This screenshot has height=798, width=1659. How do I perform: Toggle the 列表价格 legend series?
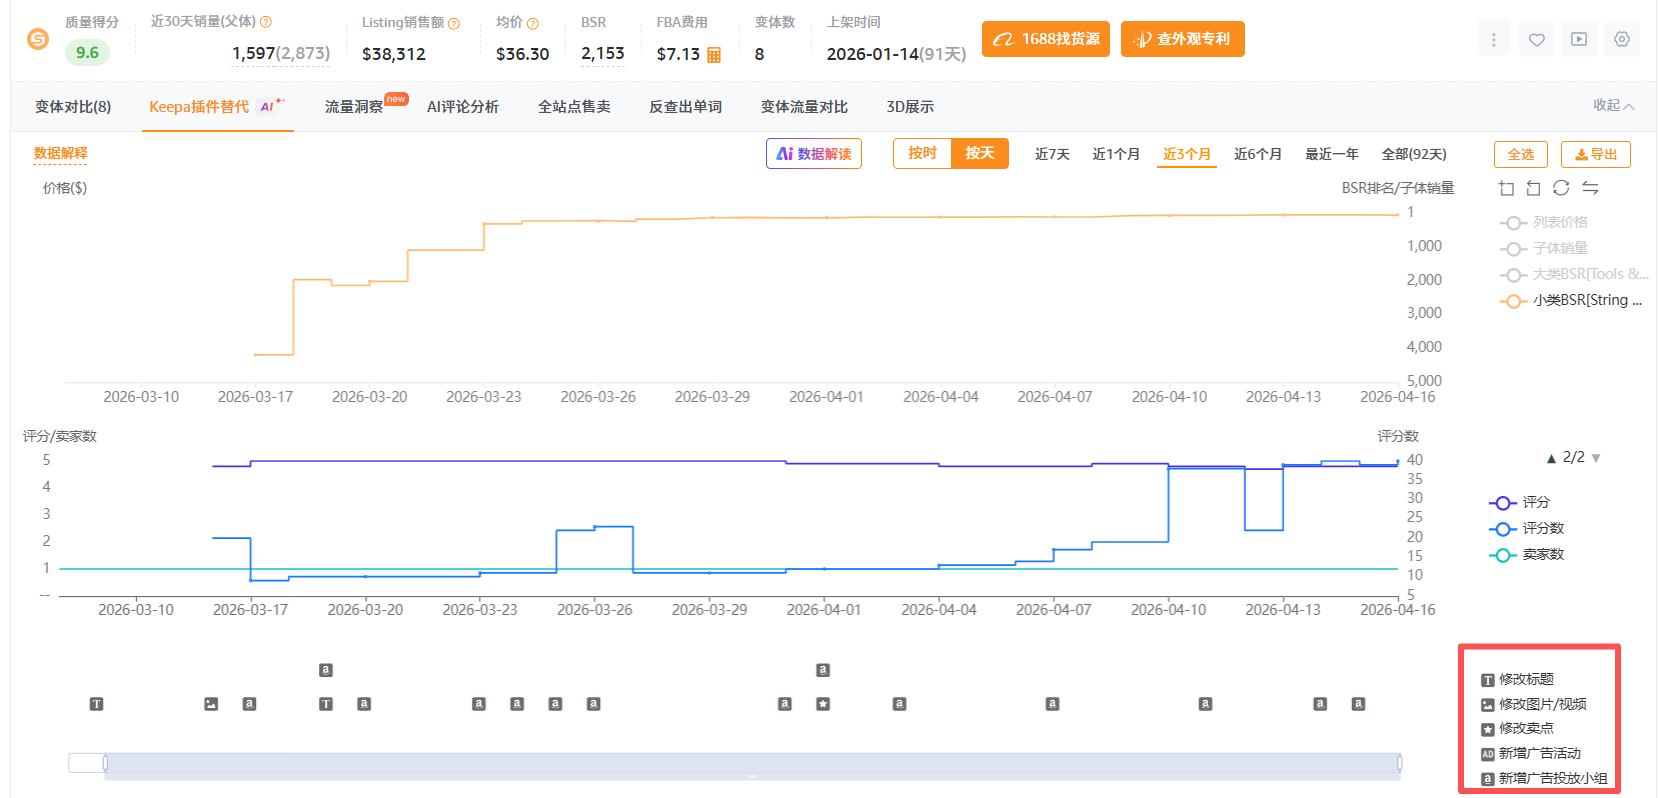tap(1558, 222)
